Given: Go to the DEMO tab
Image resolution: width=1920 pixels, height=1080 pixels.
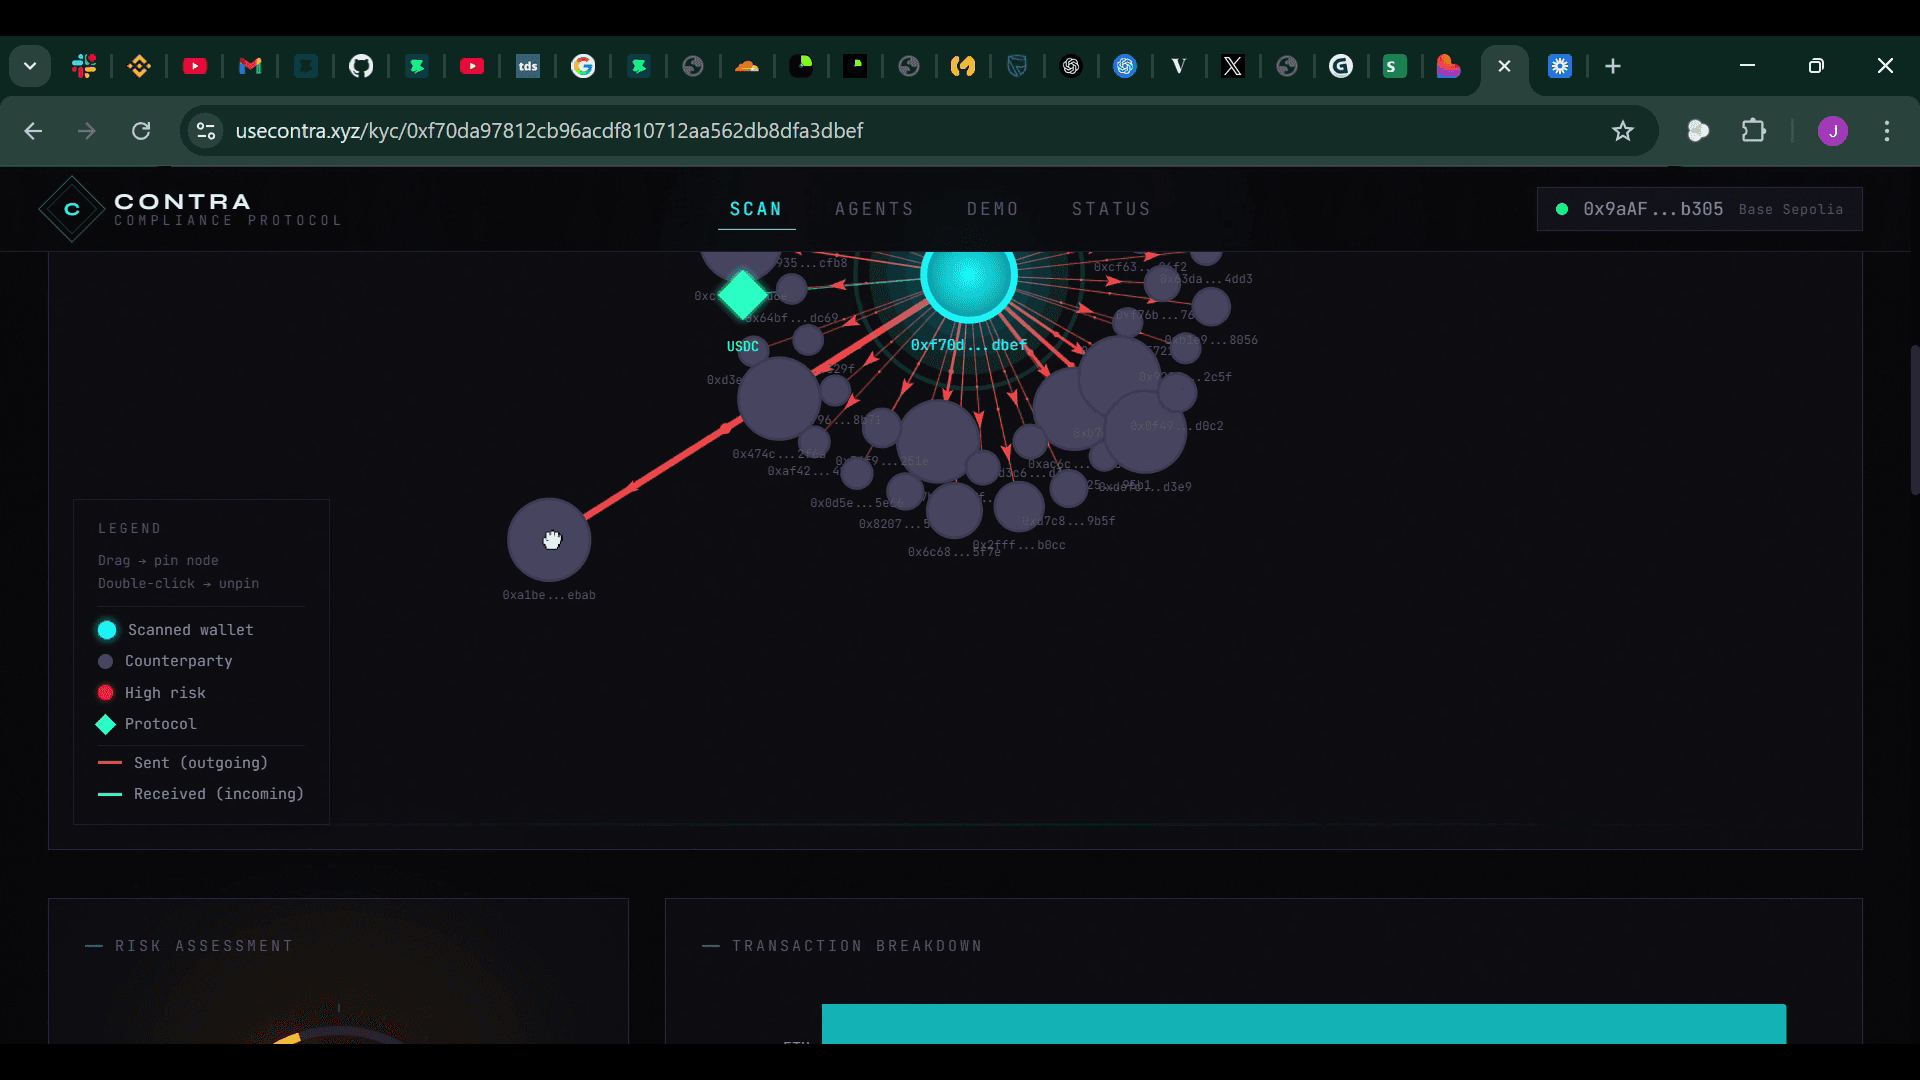Looking at the screenshot, I should (x=993, y=209).
